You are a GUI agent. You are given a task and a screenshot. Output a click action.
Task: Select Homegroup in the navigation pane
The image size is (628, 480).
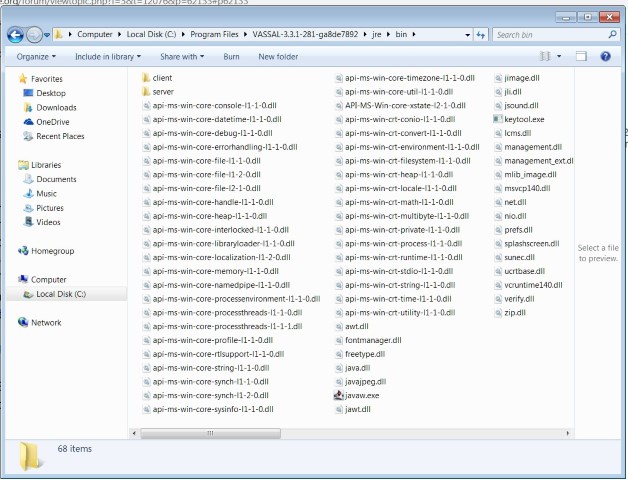point(52,251)
